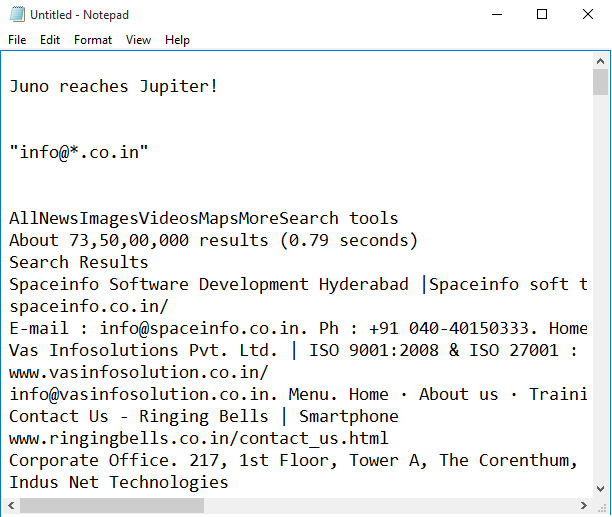612x517 pixels.
Task: Click the 'spaceinfo.co.in/' line
Action: click(89, 306)
